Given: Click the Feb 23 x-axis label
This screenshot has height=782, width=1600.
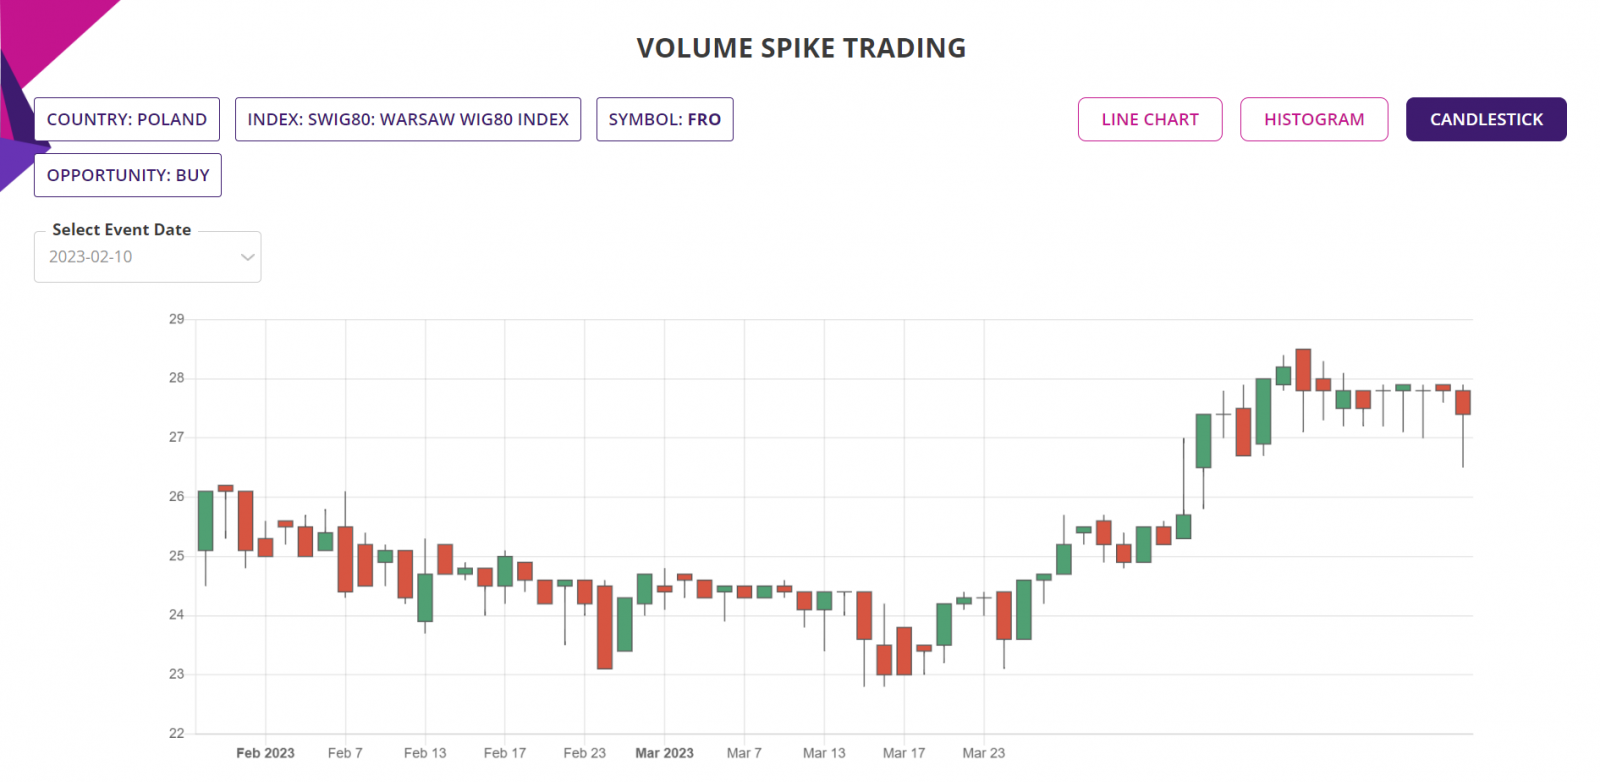Looking at the screenshot, I should pos(585,753).
